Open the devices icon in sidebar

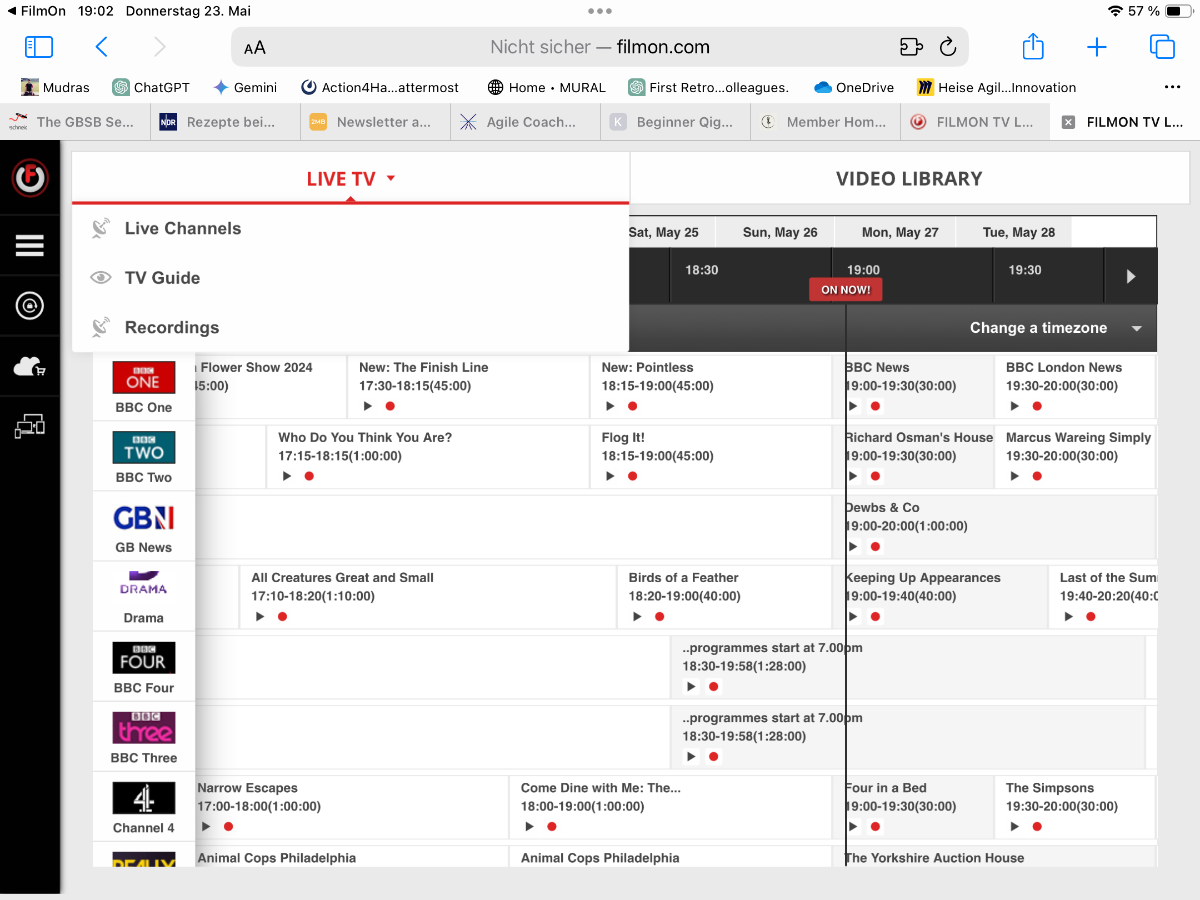(30, 427)
